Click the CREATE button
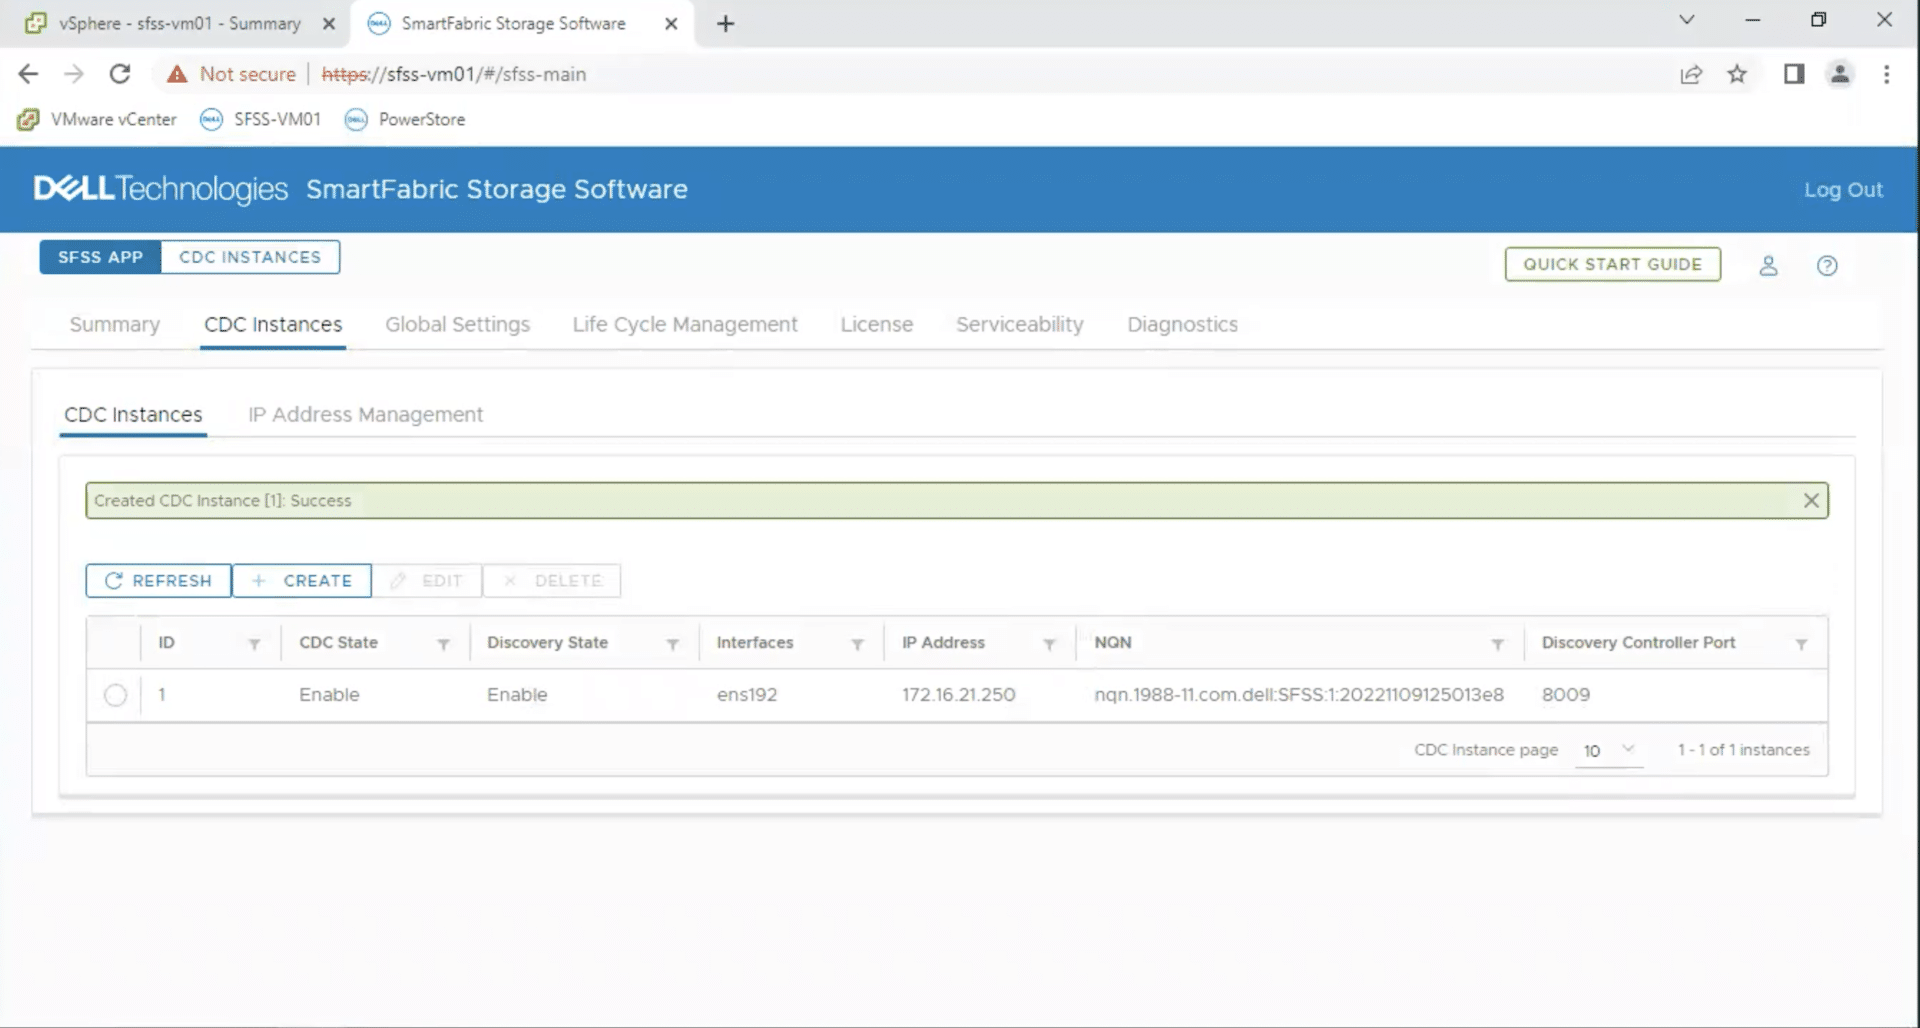The height and width of the screenshot is (1028, 1920). (x=302, y=581)
